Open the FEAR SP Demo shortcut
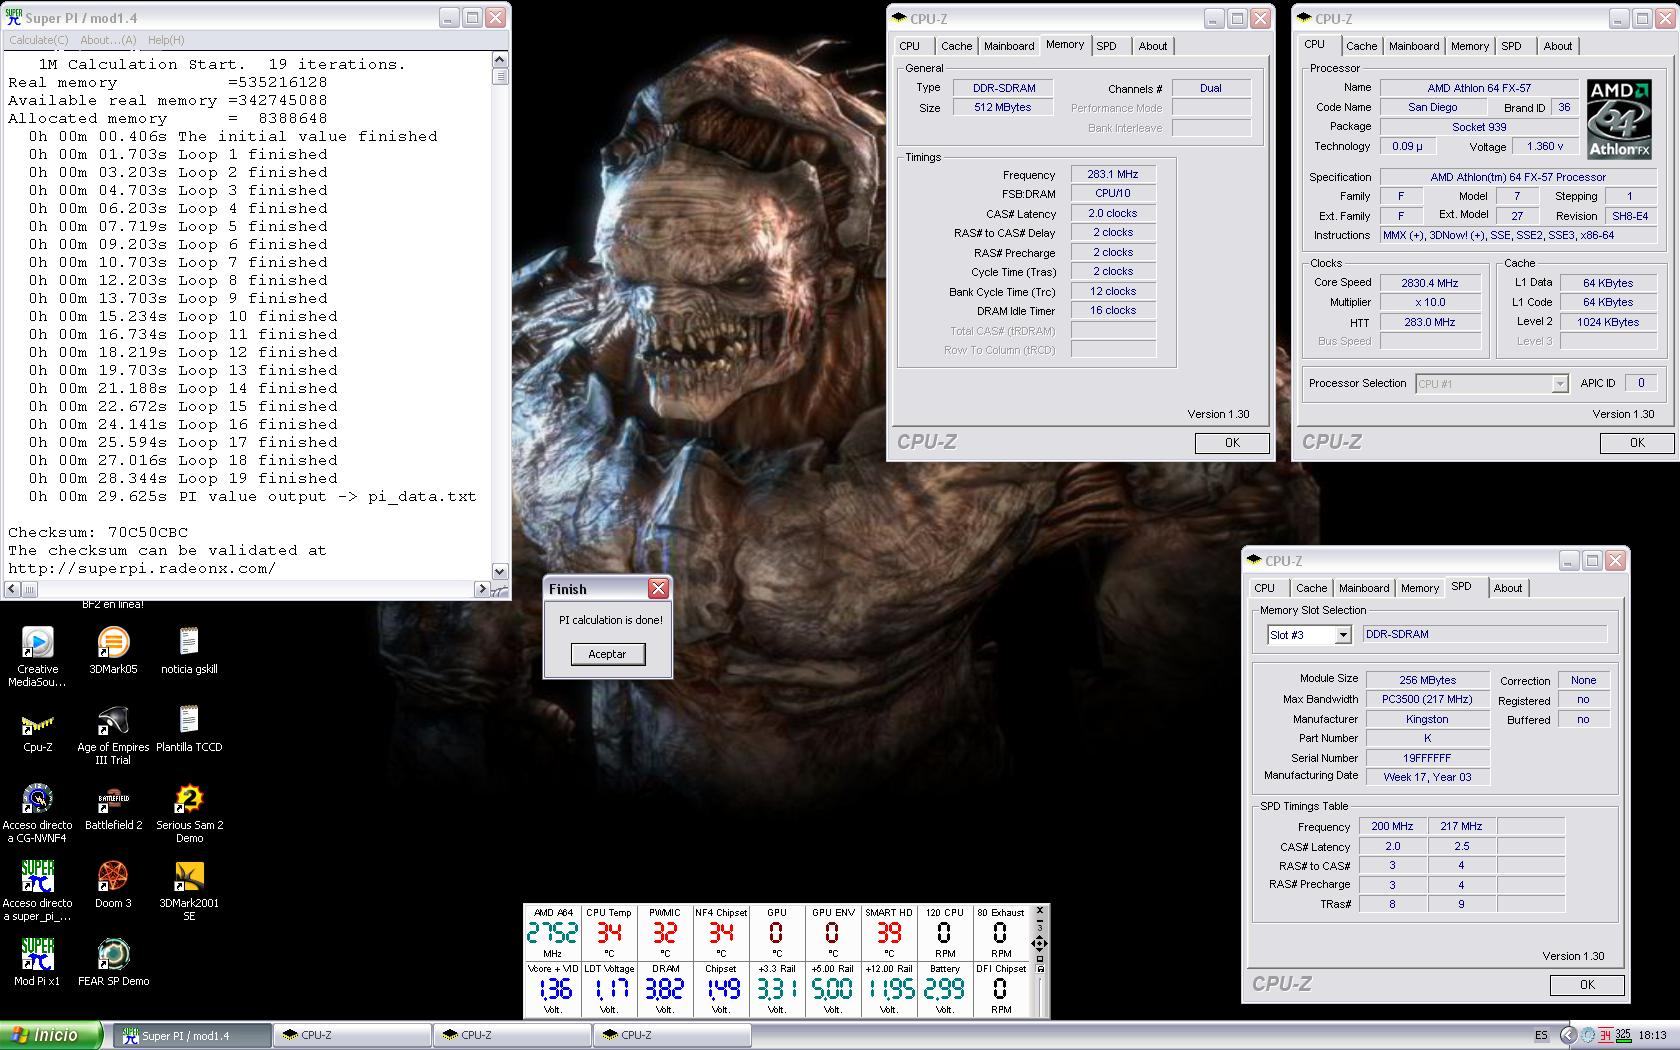The image size is (1680, 1050). tap(113, 955)
